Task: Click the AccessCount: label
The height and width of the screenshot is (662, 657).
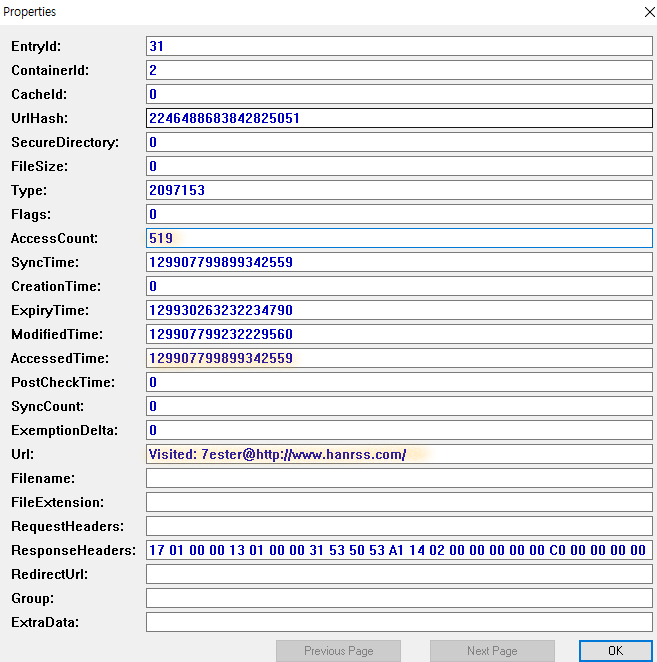Action: [54, 239]
